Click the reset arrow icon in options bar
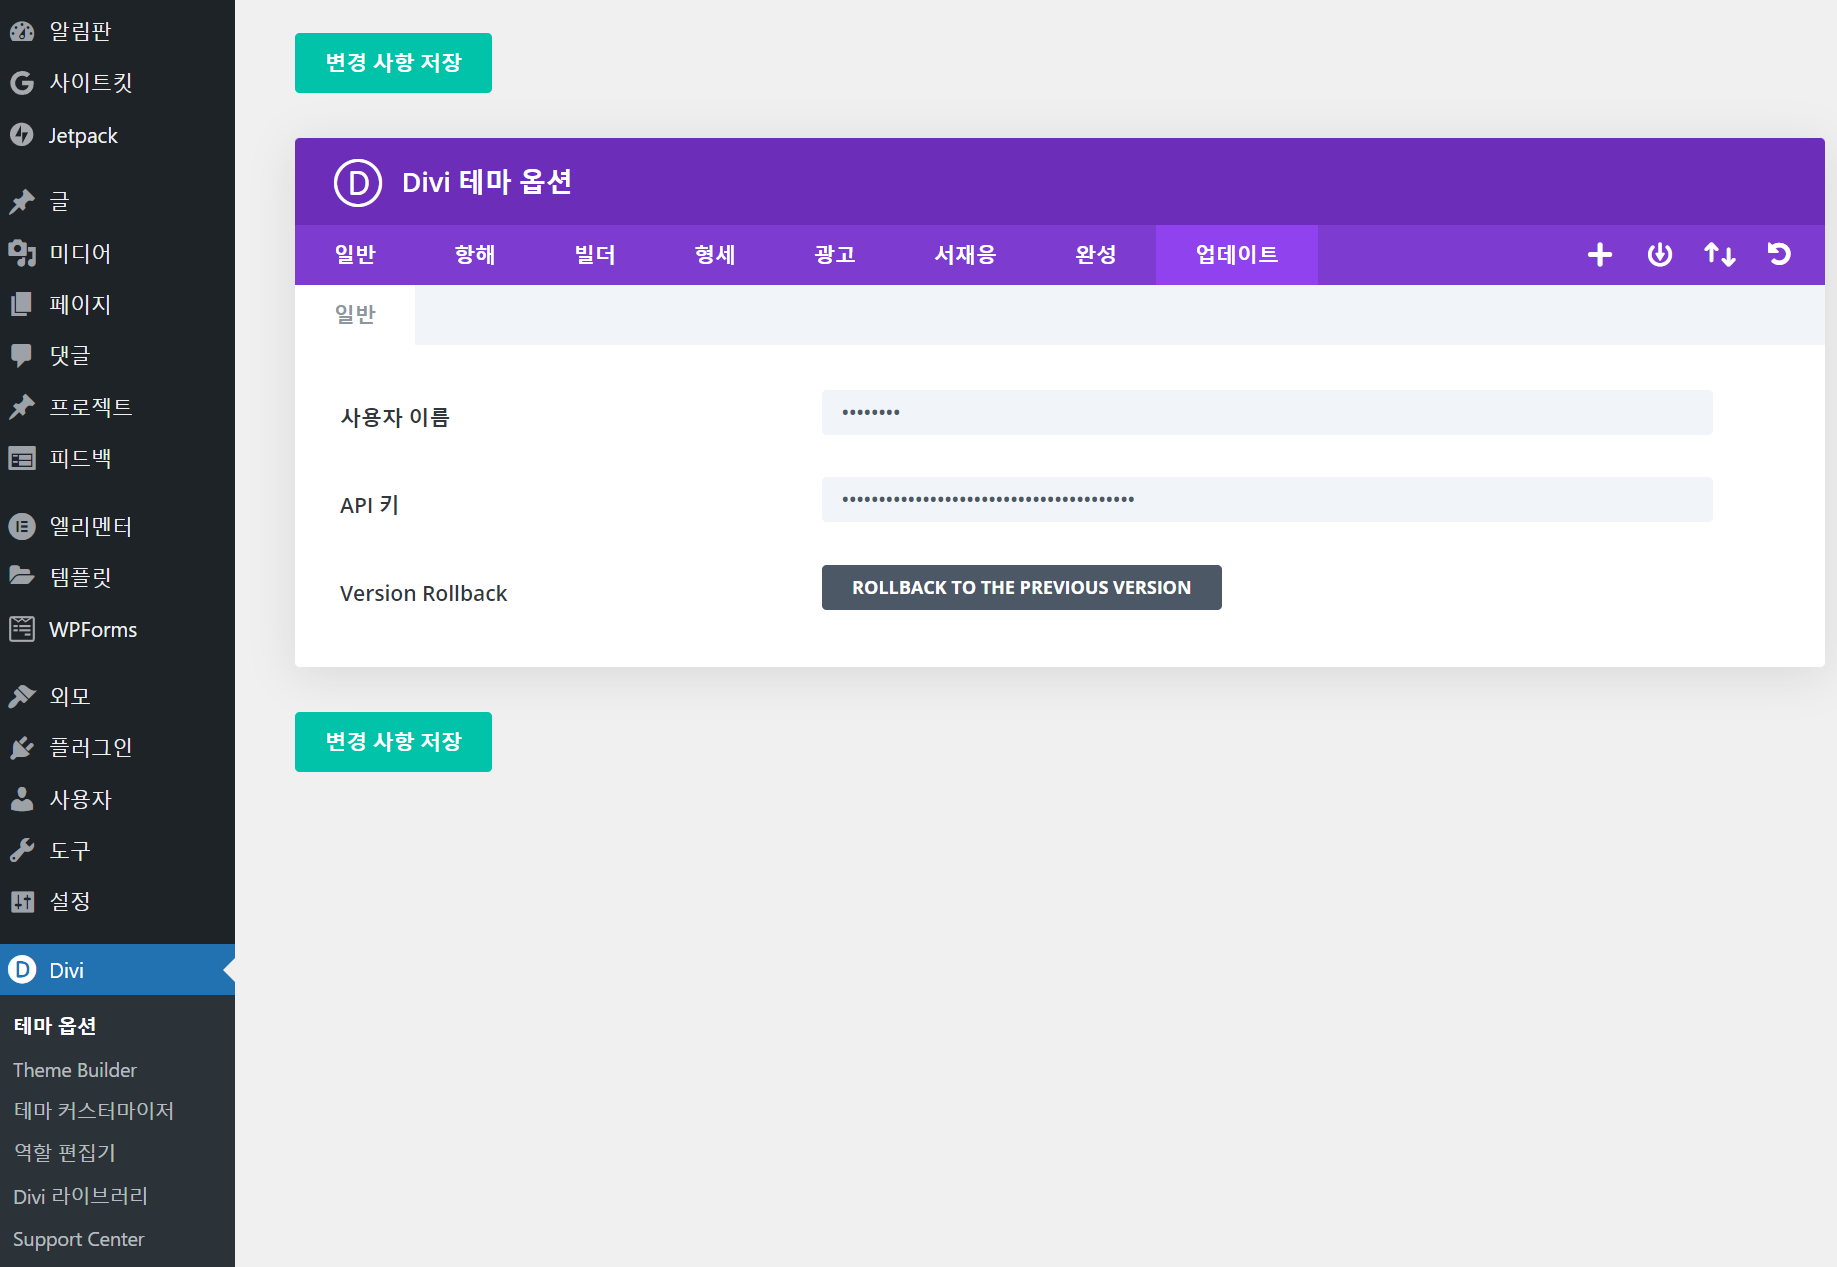 pos(1779,255)
